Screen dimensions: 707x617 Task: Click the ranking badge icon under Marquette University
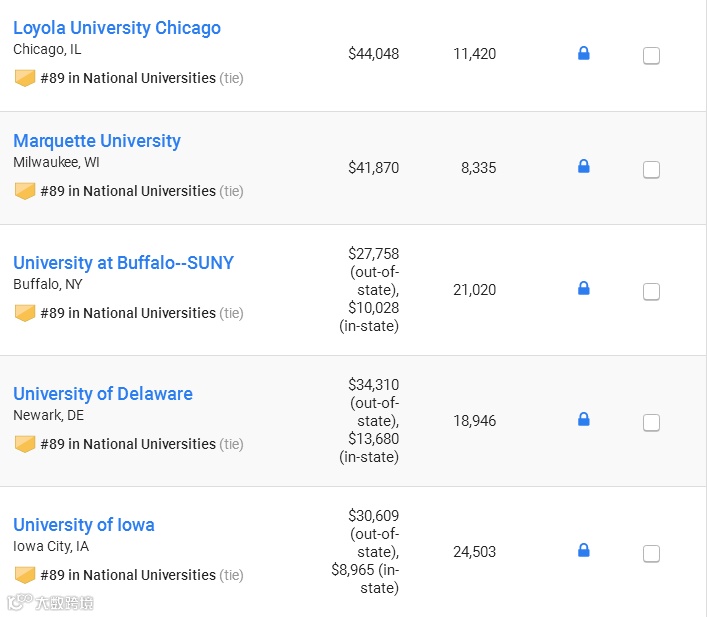tap(25, 191)
